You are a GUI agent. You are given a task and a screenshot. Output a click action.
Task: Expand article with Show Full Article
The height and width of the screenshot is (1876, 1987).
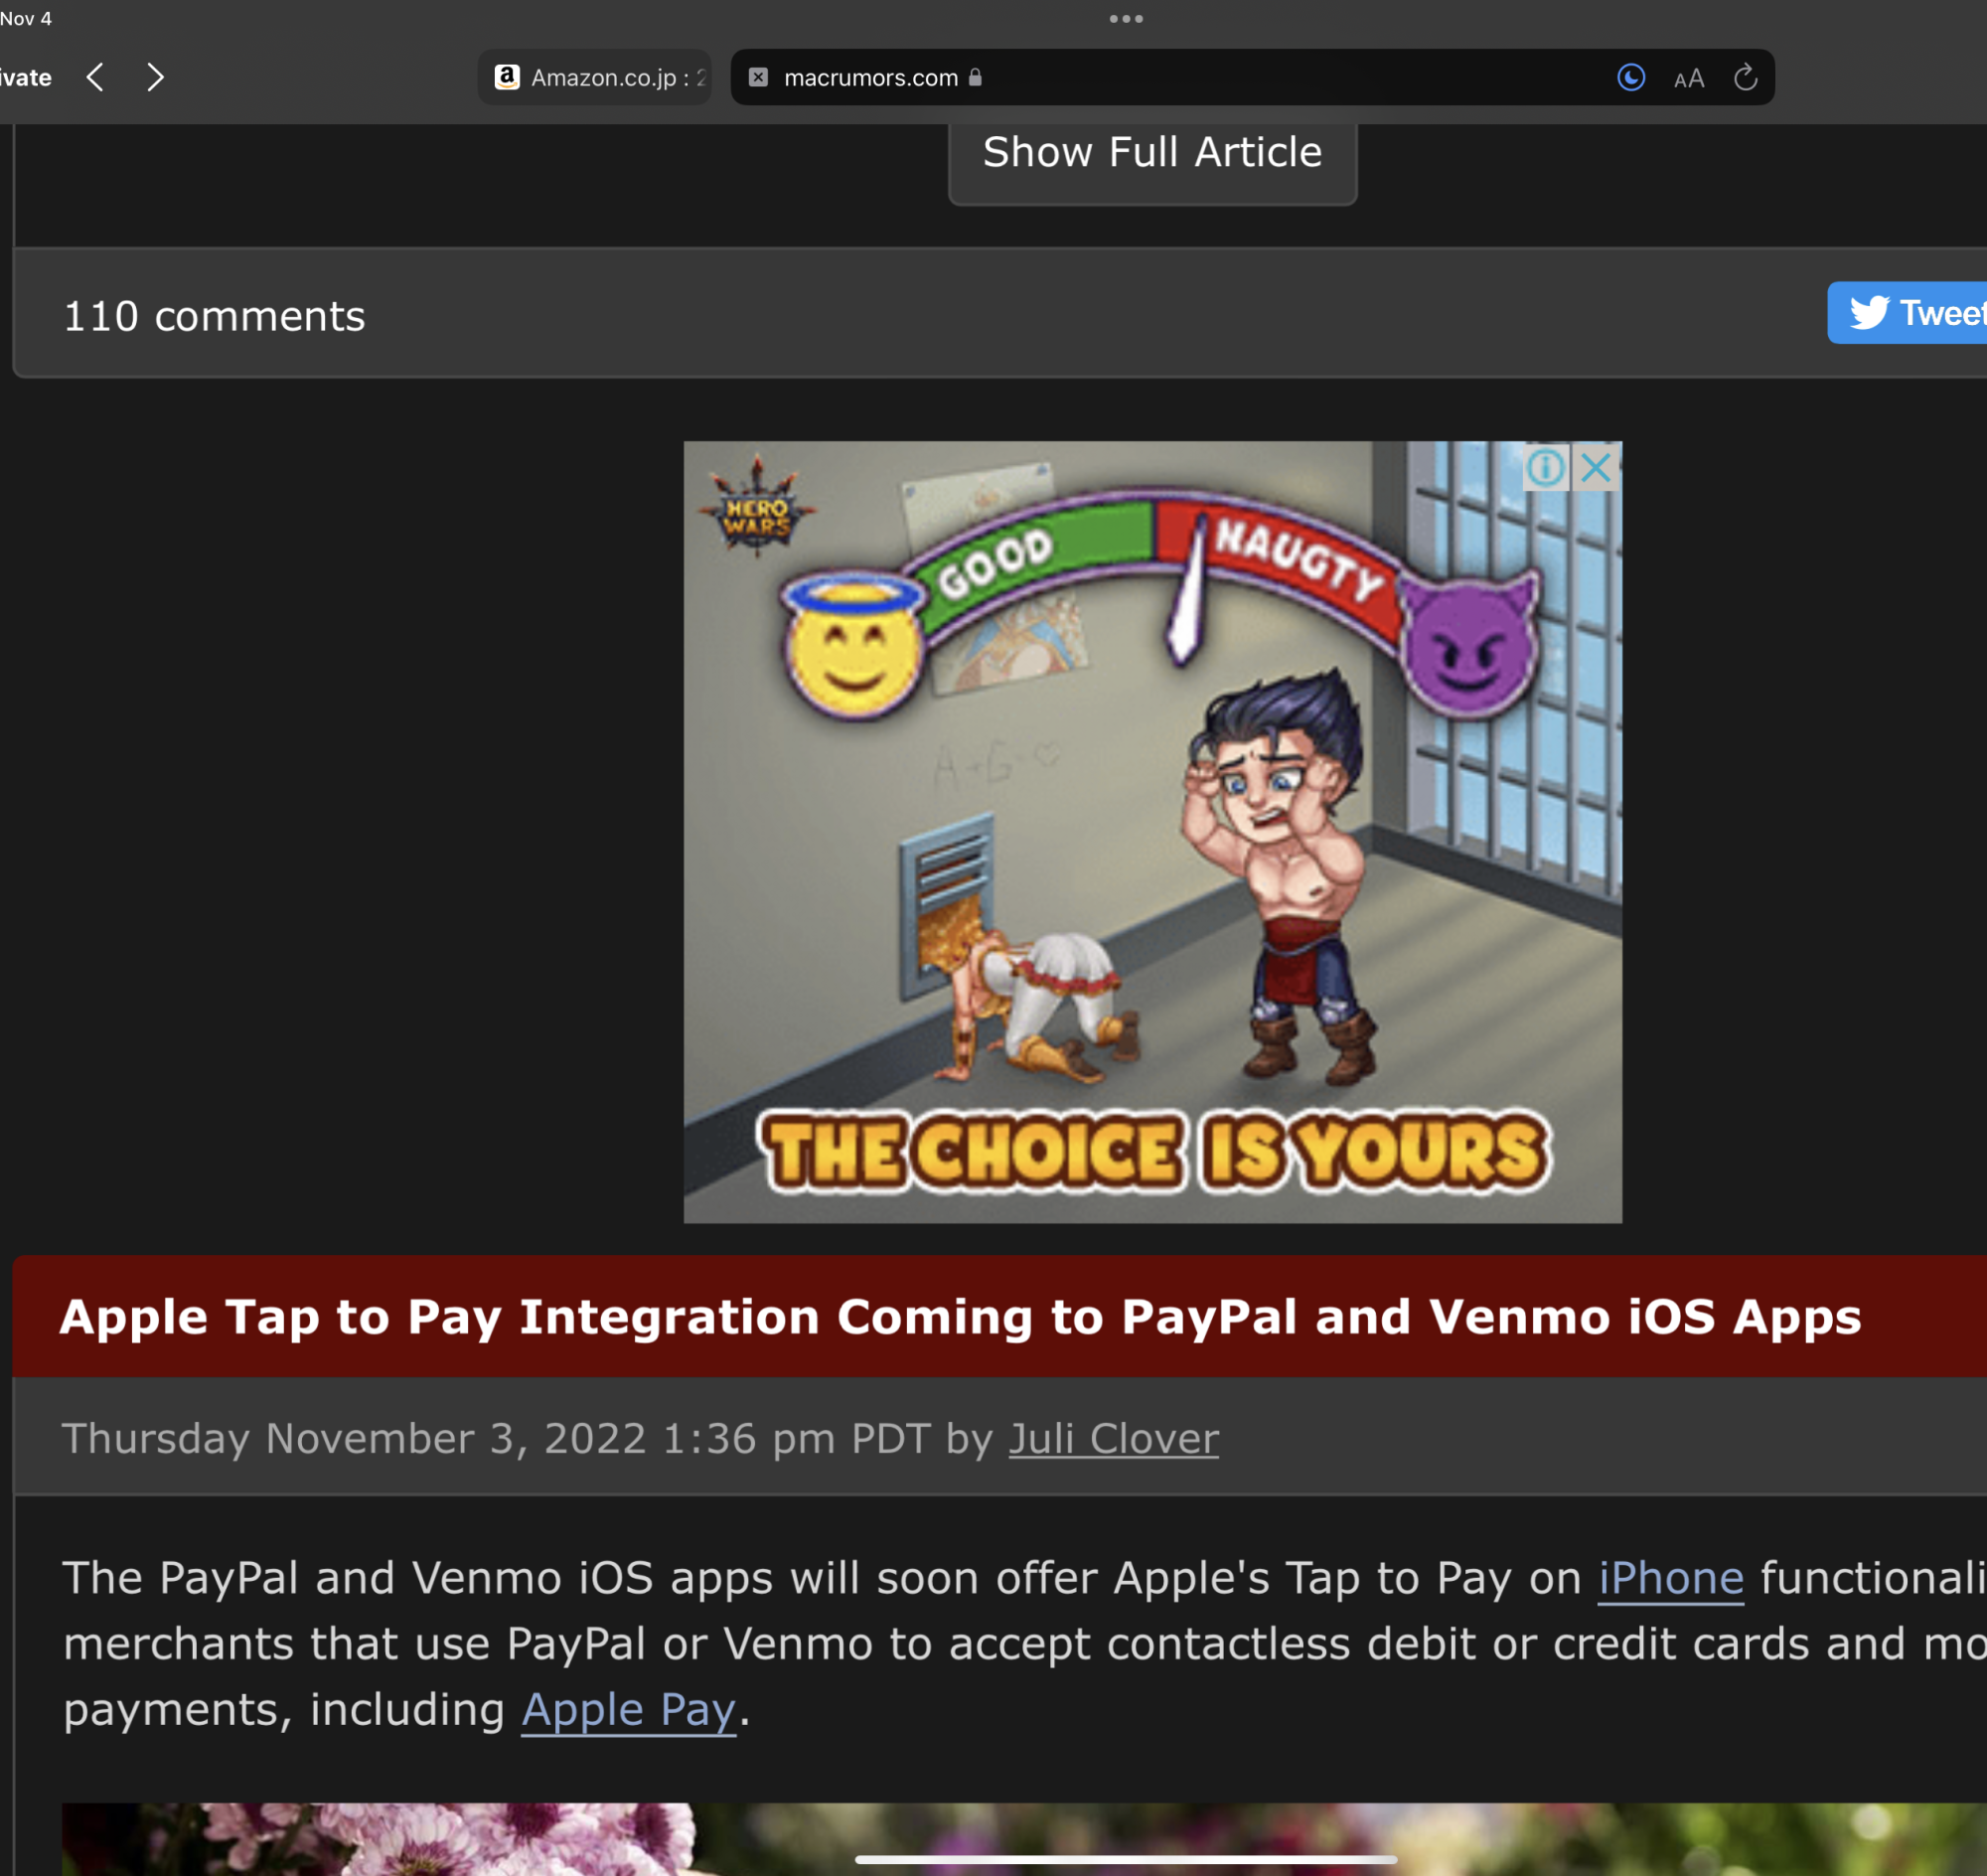(1152, 154)
